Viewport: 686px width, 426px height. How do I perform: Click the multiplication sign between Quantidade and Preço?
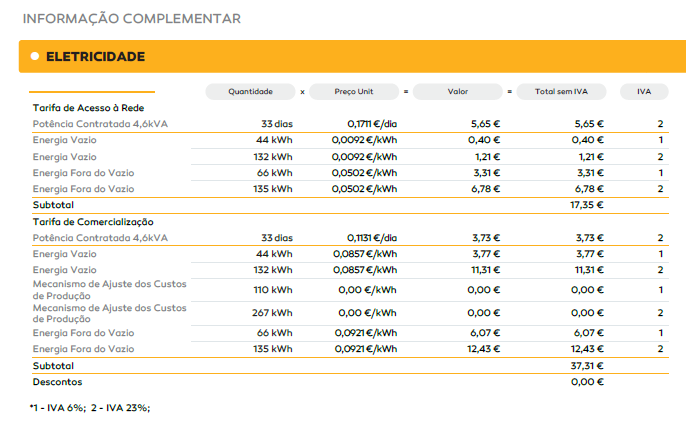point(302,91)
